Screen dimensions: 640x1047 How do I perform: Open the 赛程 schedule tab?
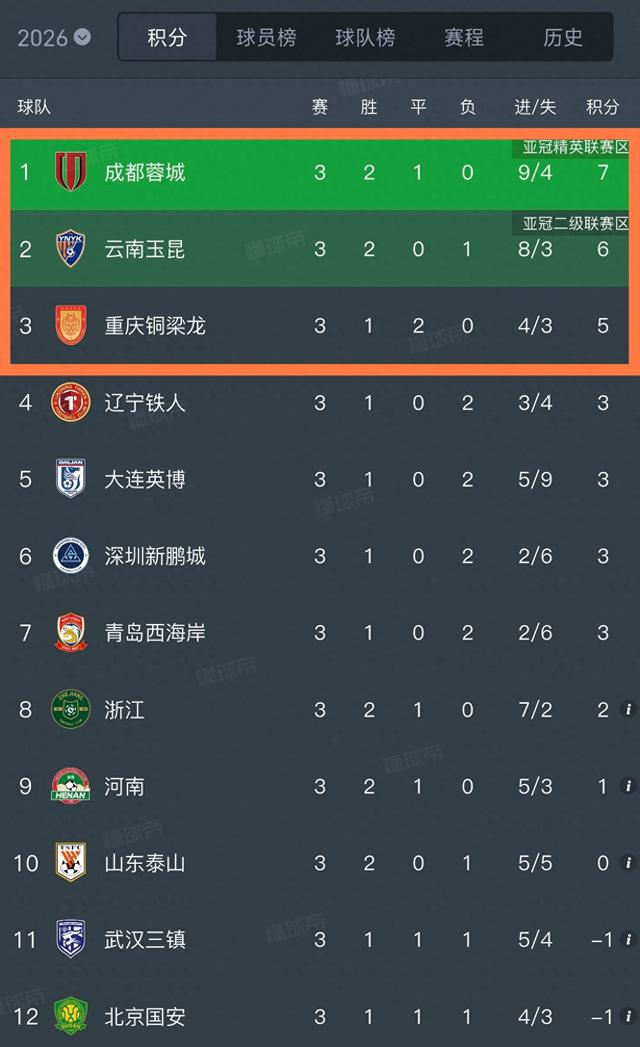pyautogui.click(x=458, y=37)
